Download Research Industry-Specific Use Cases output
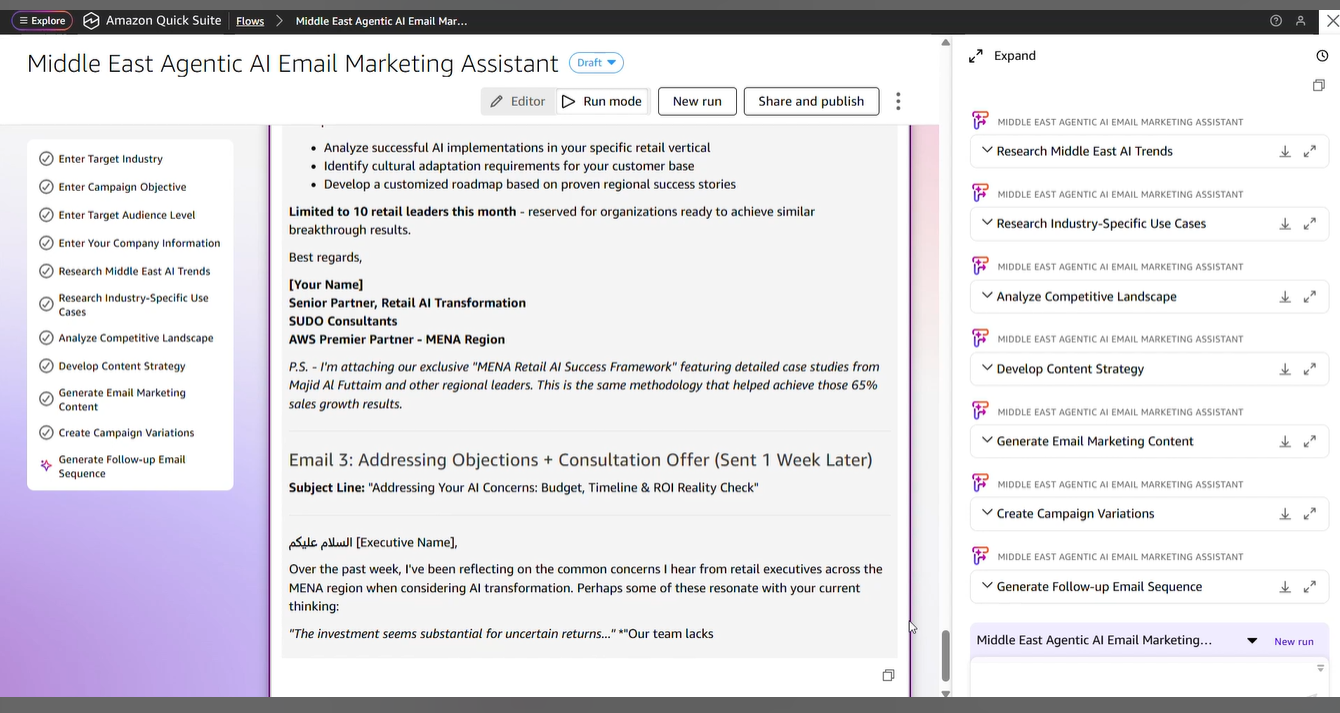Viewport: 1340px width, 713px height. tap(1285, 224)
